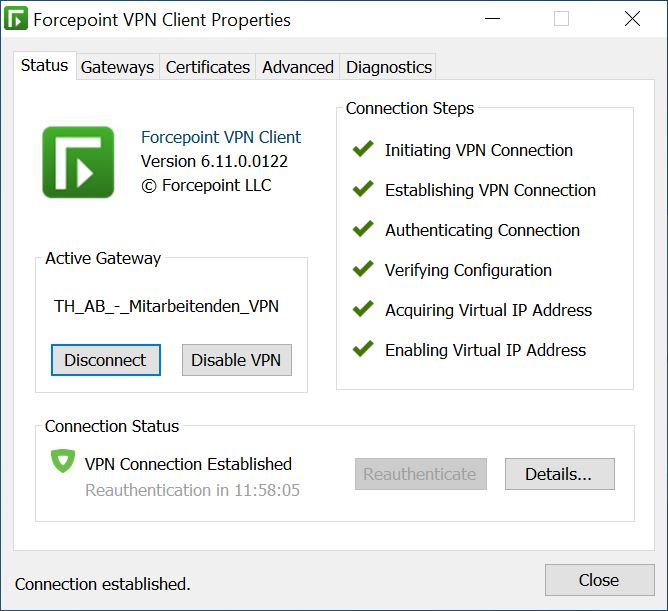Switch to the Gateways tab

pos(118,67)
